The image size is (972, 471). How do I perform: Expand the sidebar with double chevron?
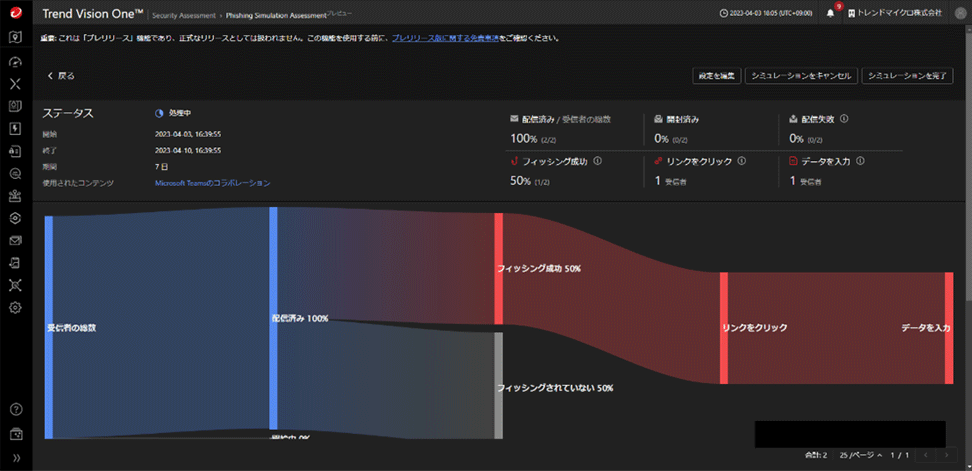coord(15,460)
